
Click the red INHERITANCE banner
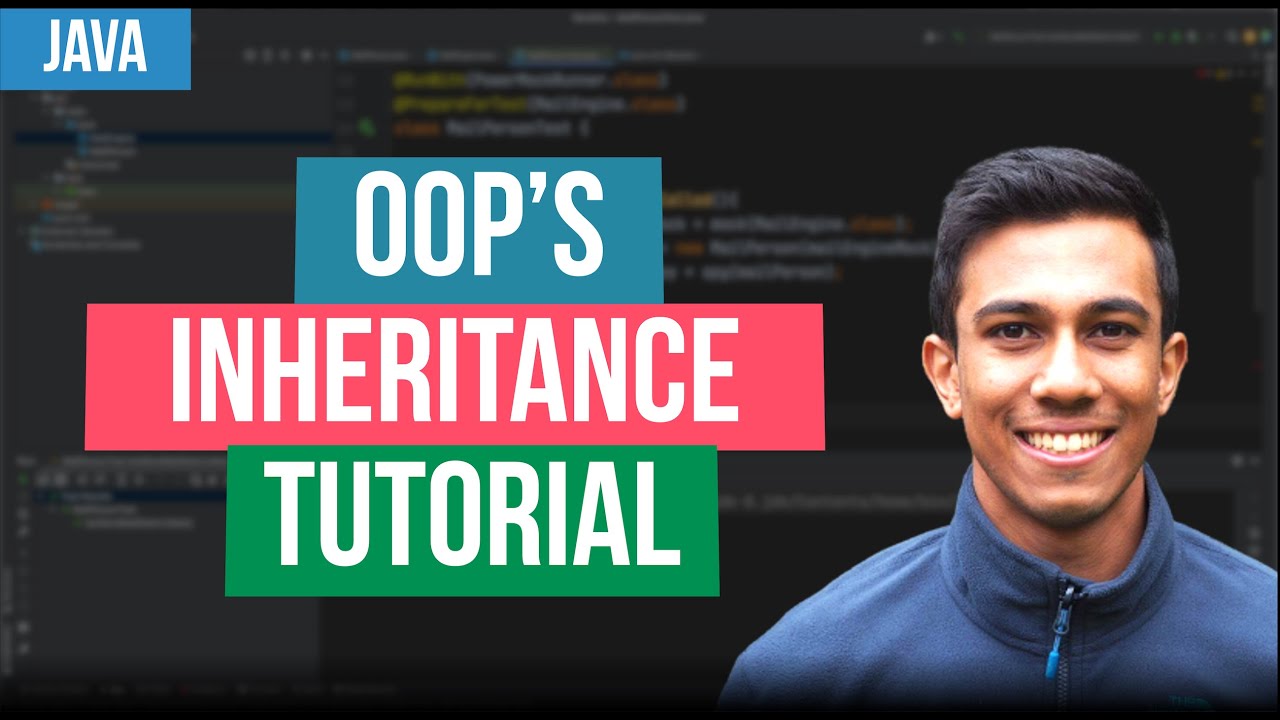(454, 376)
